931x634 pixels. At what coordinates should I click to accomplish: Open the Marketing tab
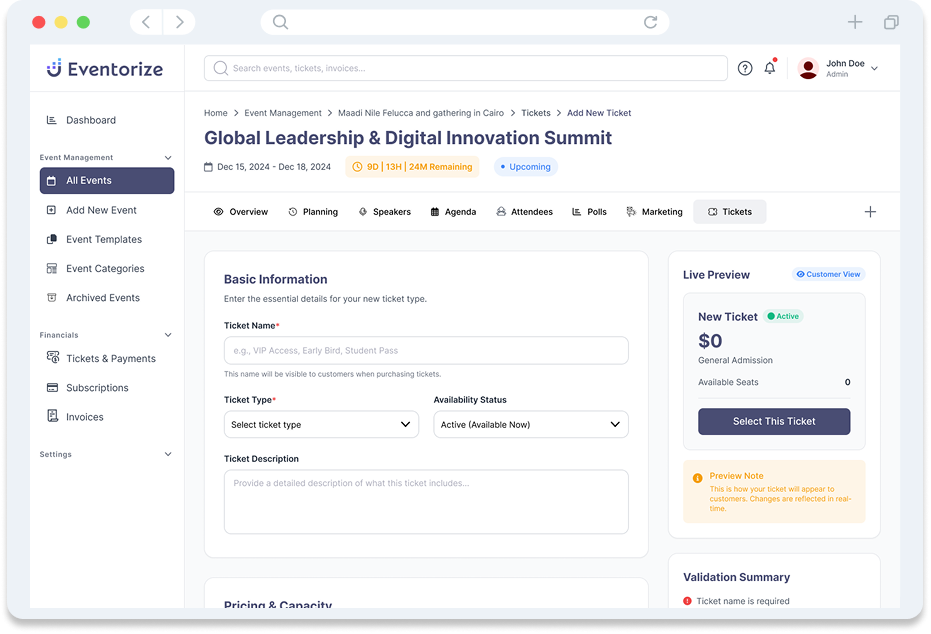pyautogui.click(x=654, y=212)
